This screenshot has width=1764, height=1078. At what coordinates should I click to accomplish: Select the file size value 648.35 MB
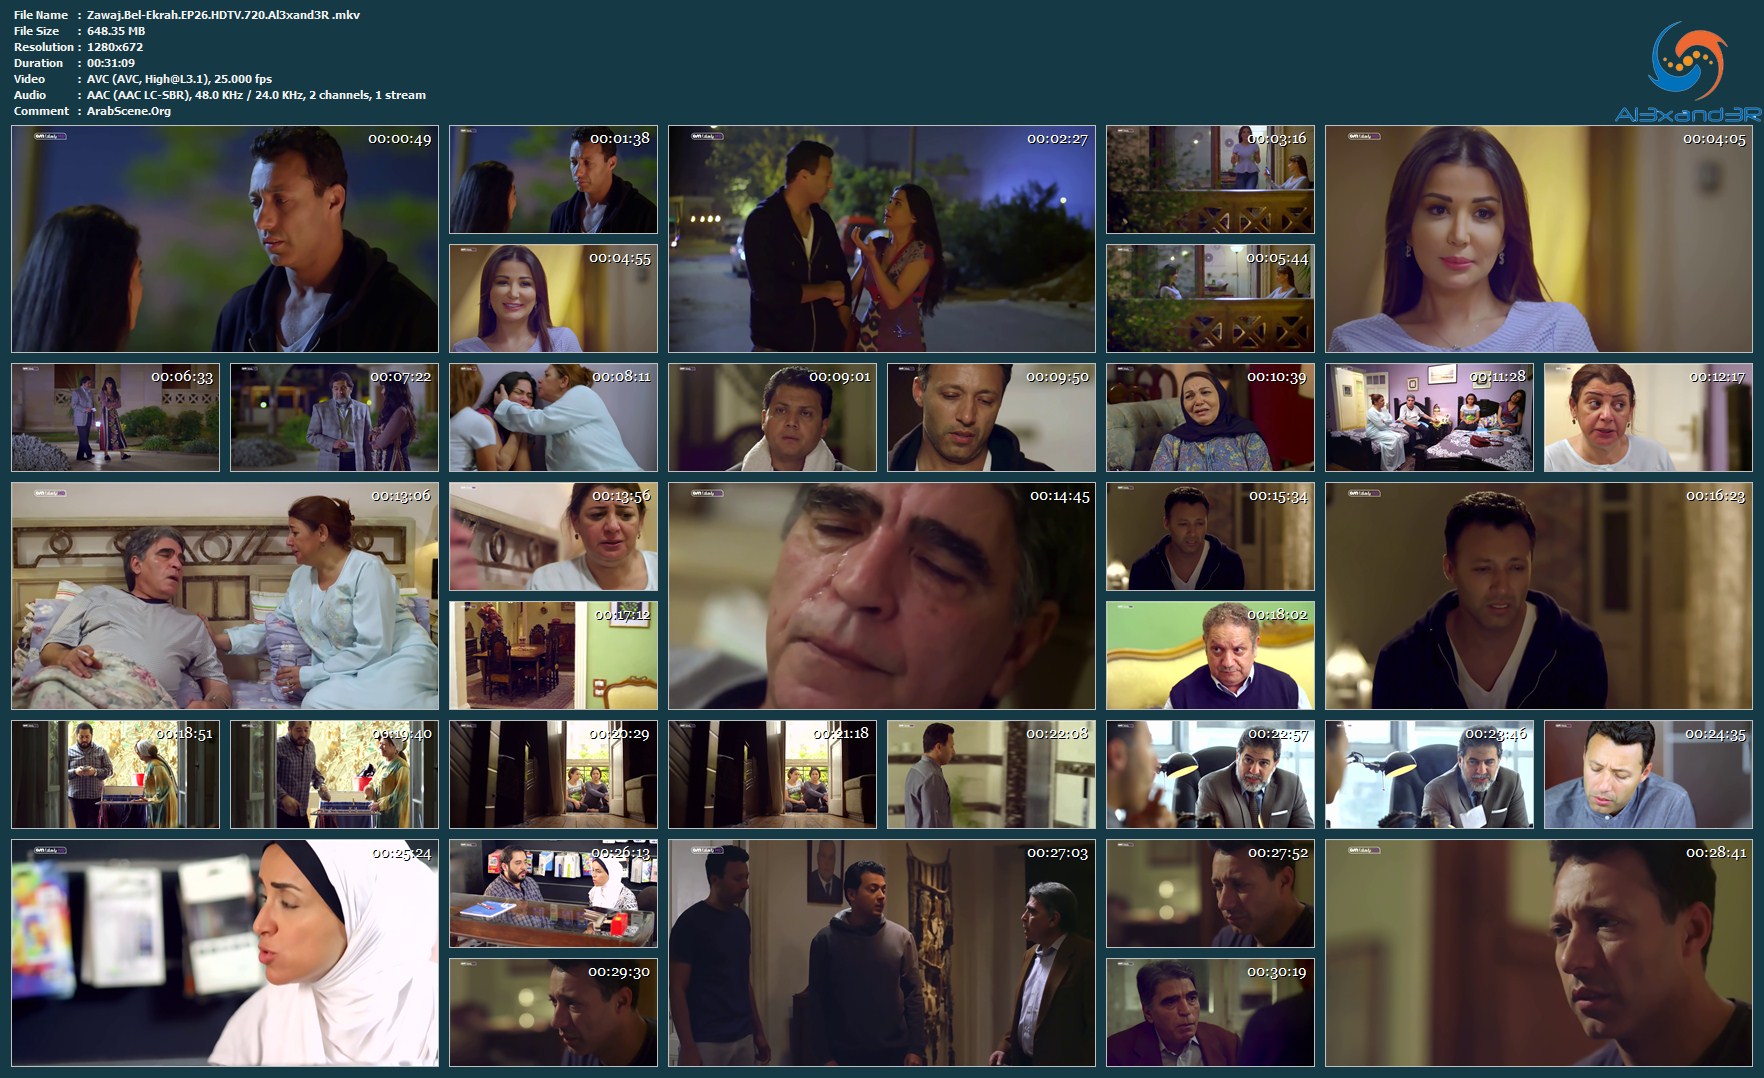[x=116, y=31]
